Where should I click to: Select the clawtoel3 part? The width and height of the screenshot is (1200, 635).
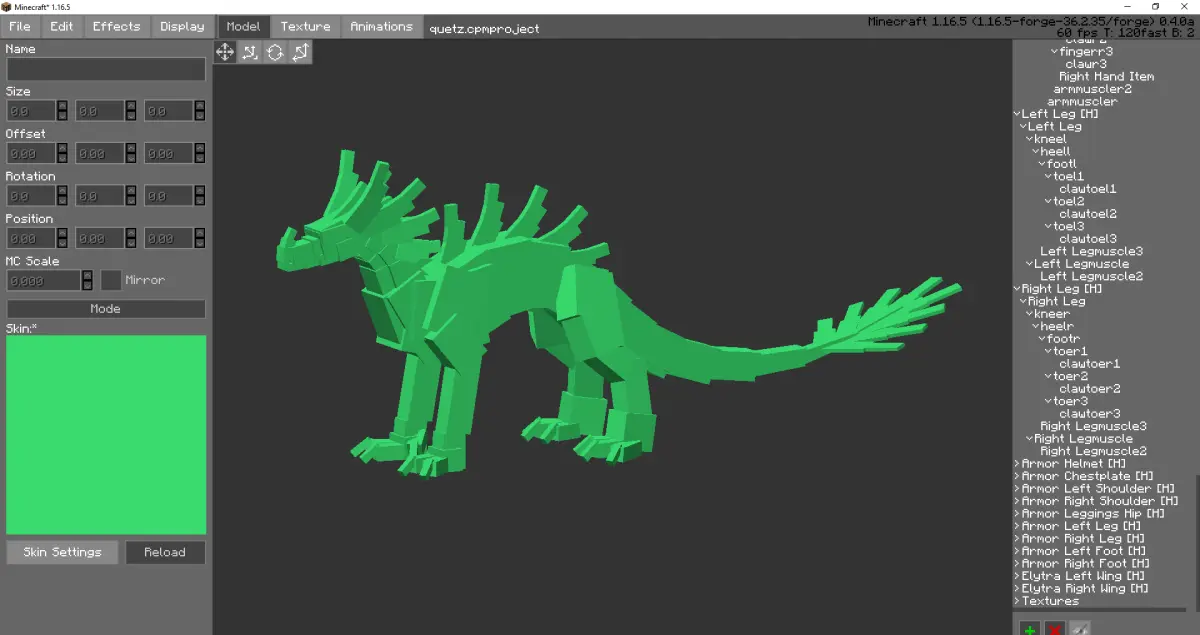[x=1088, y=239]
